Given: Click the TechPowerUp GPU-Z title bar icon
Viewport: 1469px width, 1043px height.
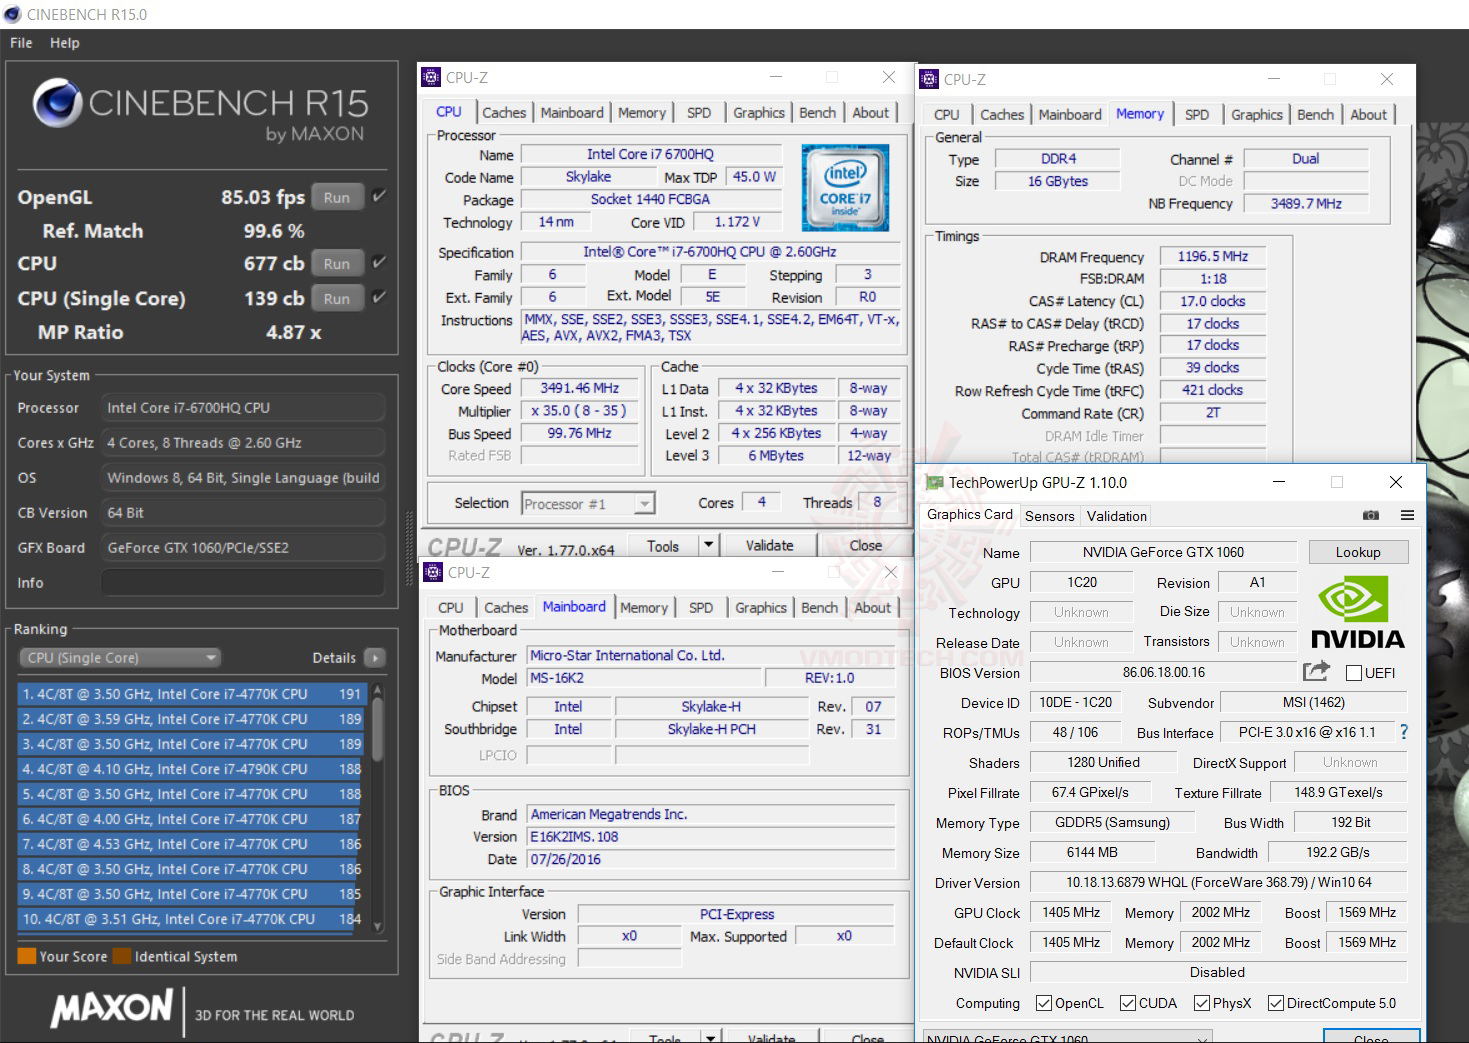Looking at the screenshot, I should 934,482.
